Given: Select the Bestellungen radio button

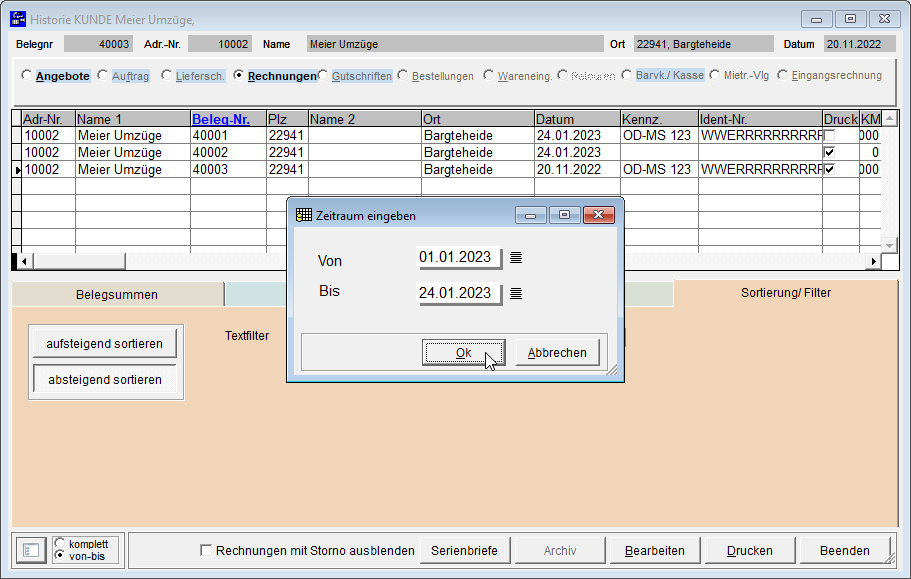Looking at the screenshot, I should pos(403,75).
